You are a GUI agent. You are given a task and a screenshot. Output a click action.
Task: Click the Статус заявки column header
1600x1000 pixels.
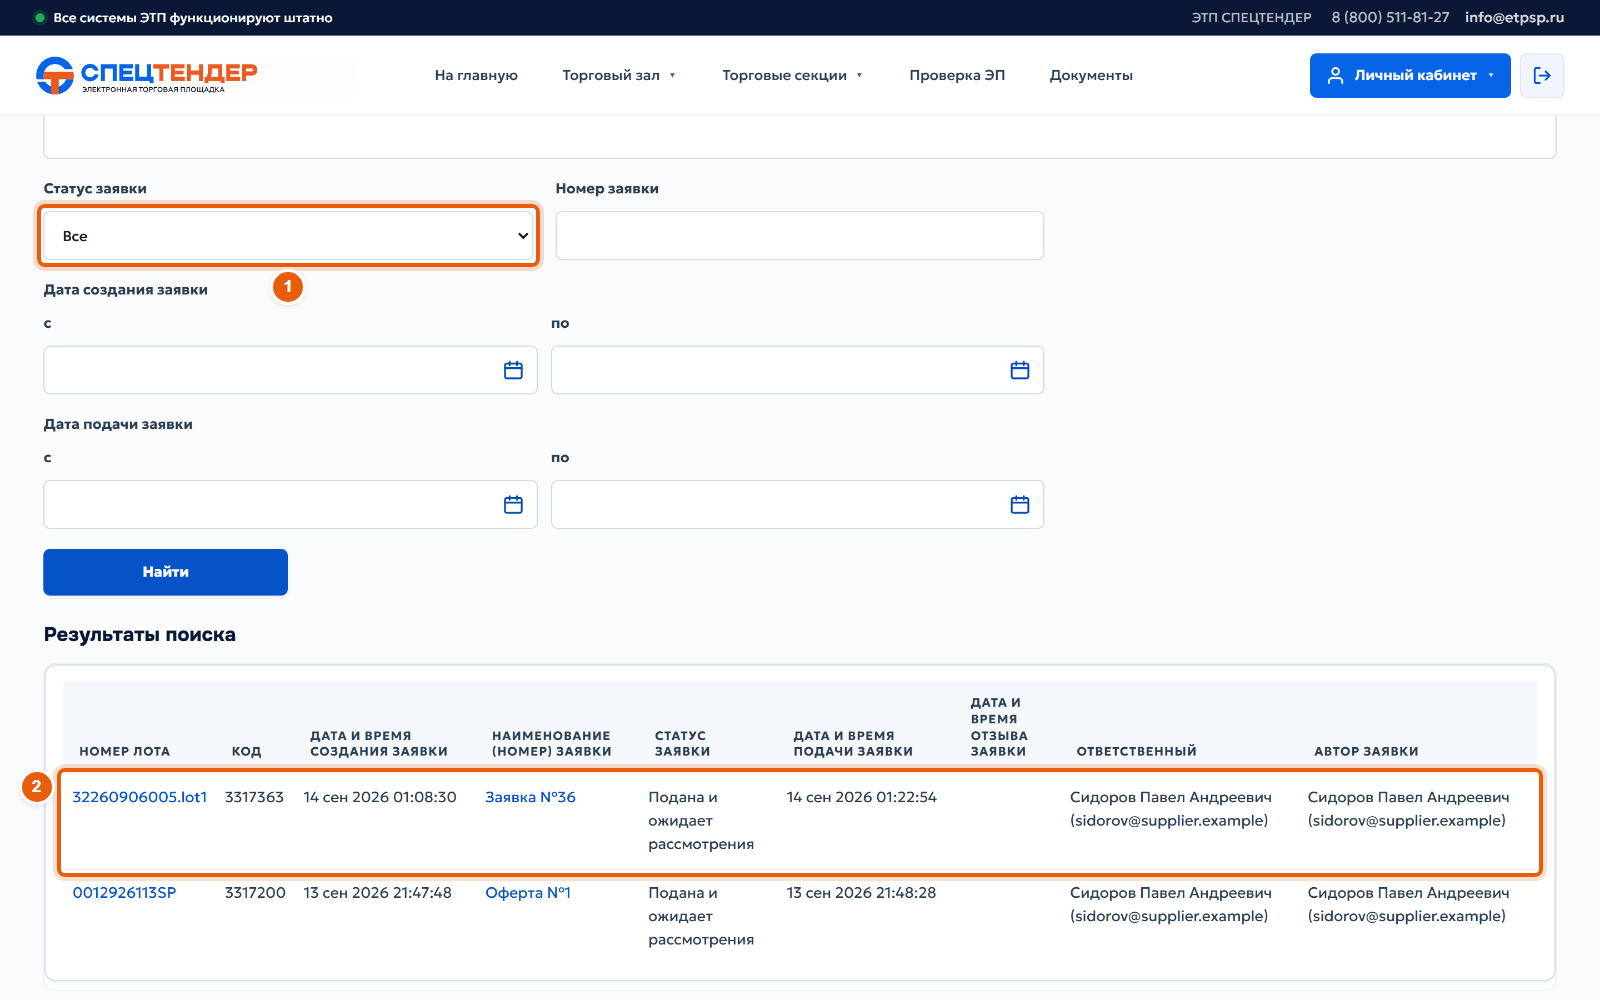pos(682,743)
